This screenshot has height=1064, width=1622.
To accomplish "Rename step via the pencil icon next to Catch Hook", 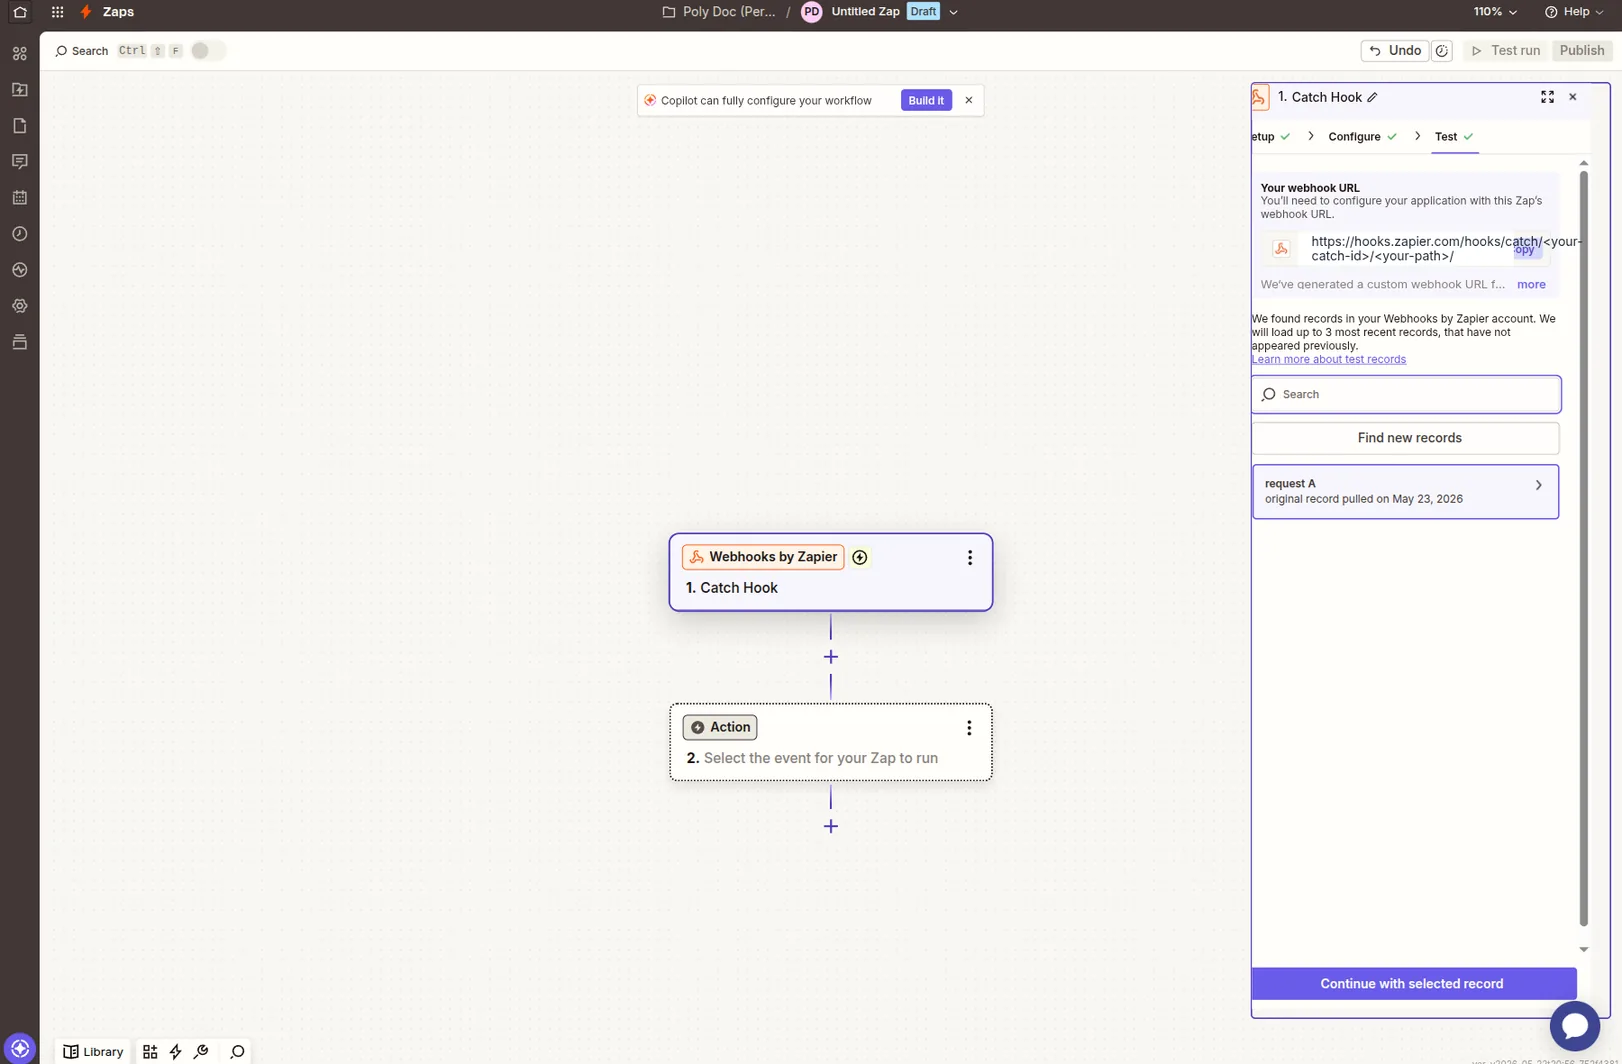I will pos(1372,97).
